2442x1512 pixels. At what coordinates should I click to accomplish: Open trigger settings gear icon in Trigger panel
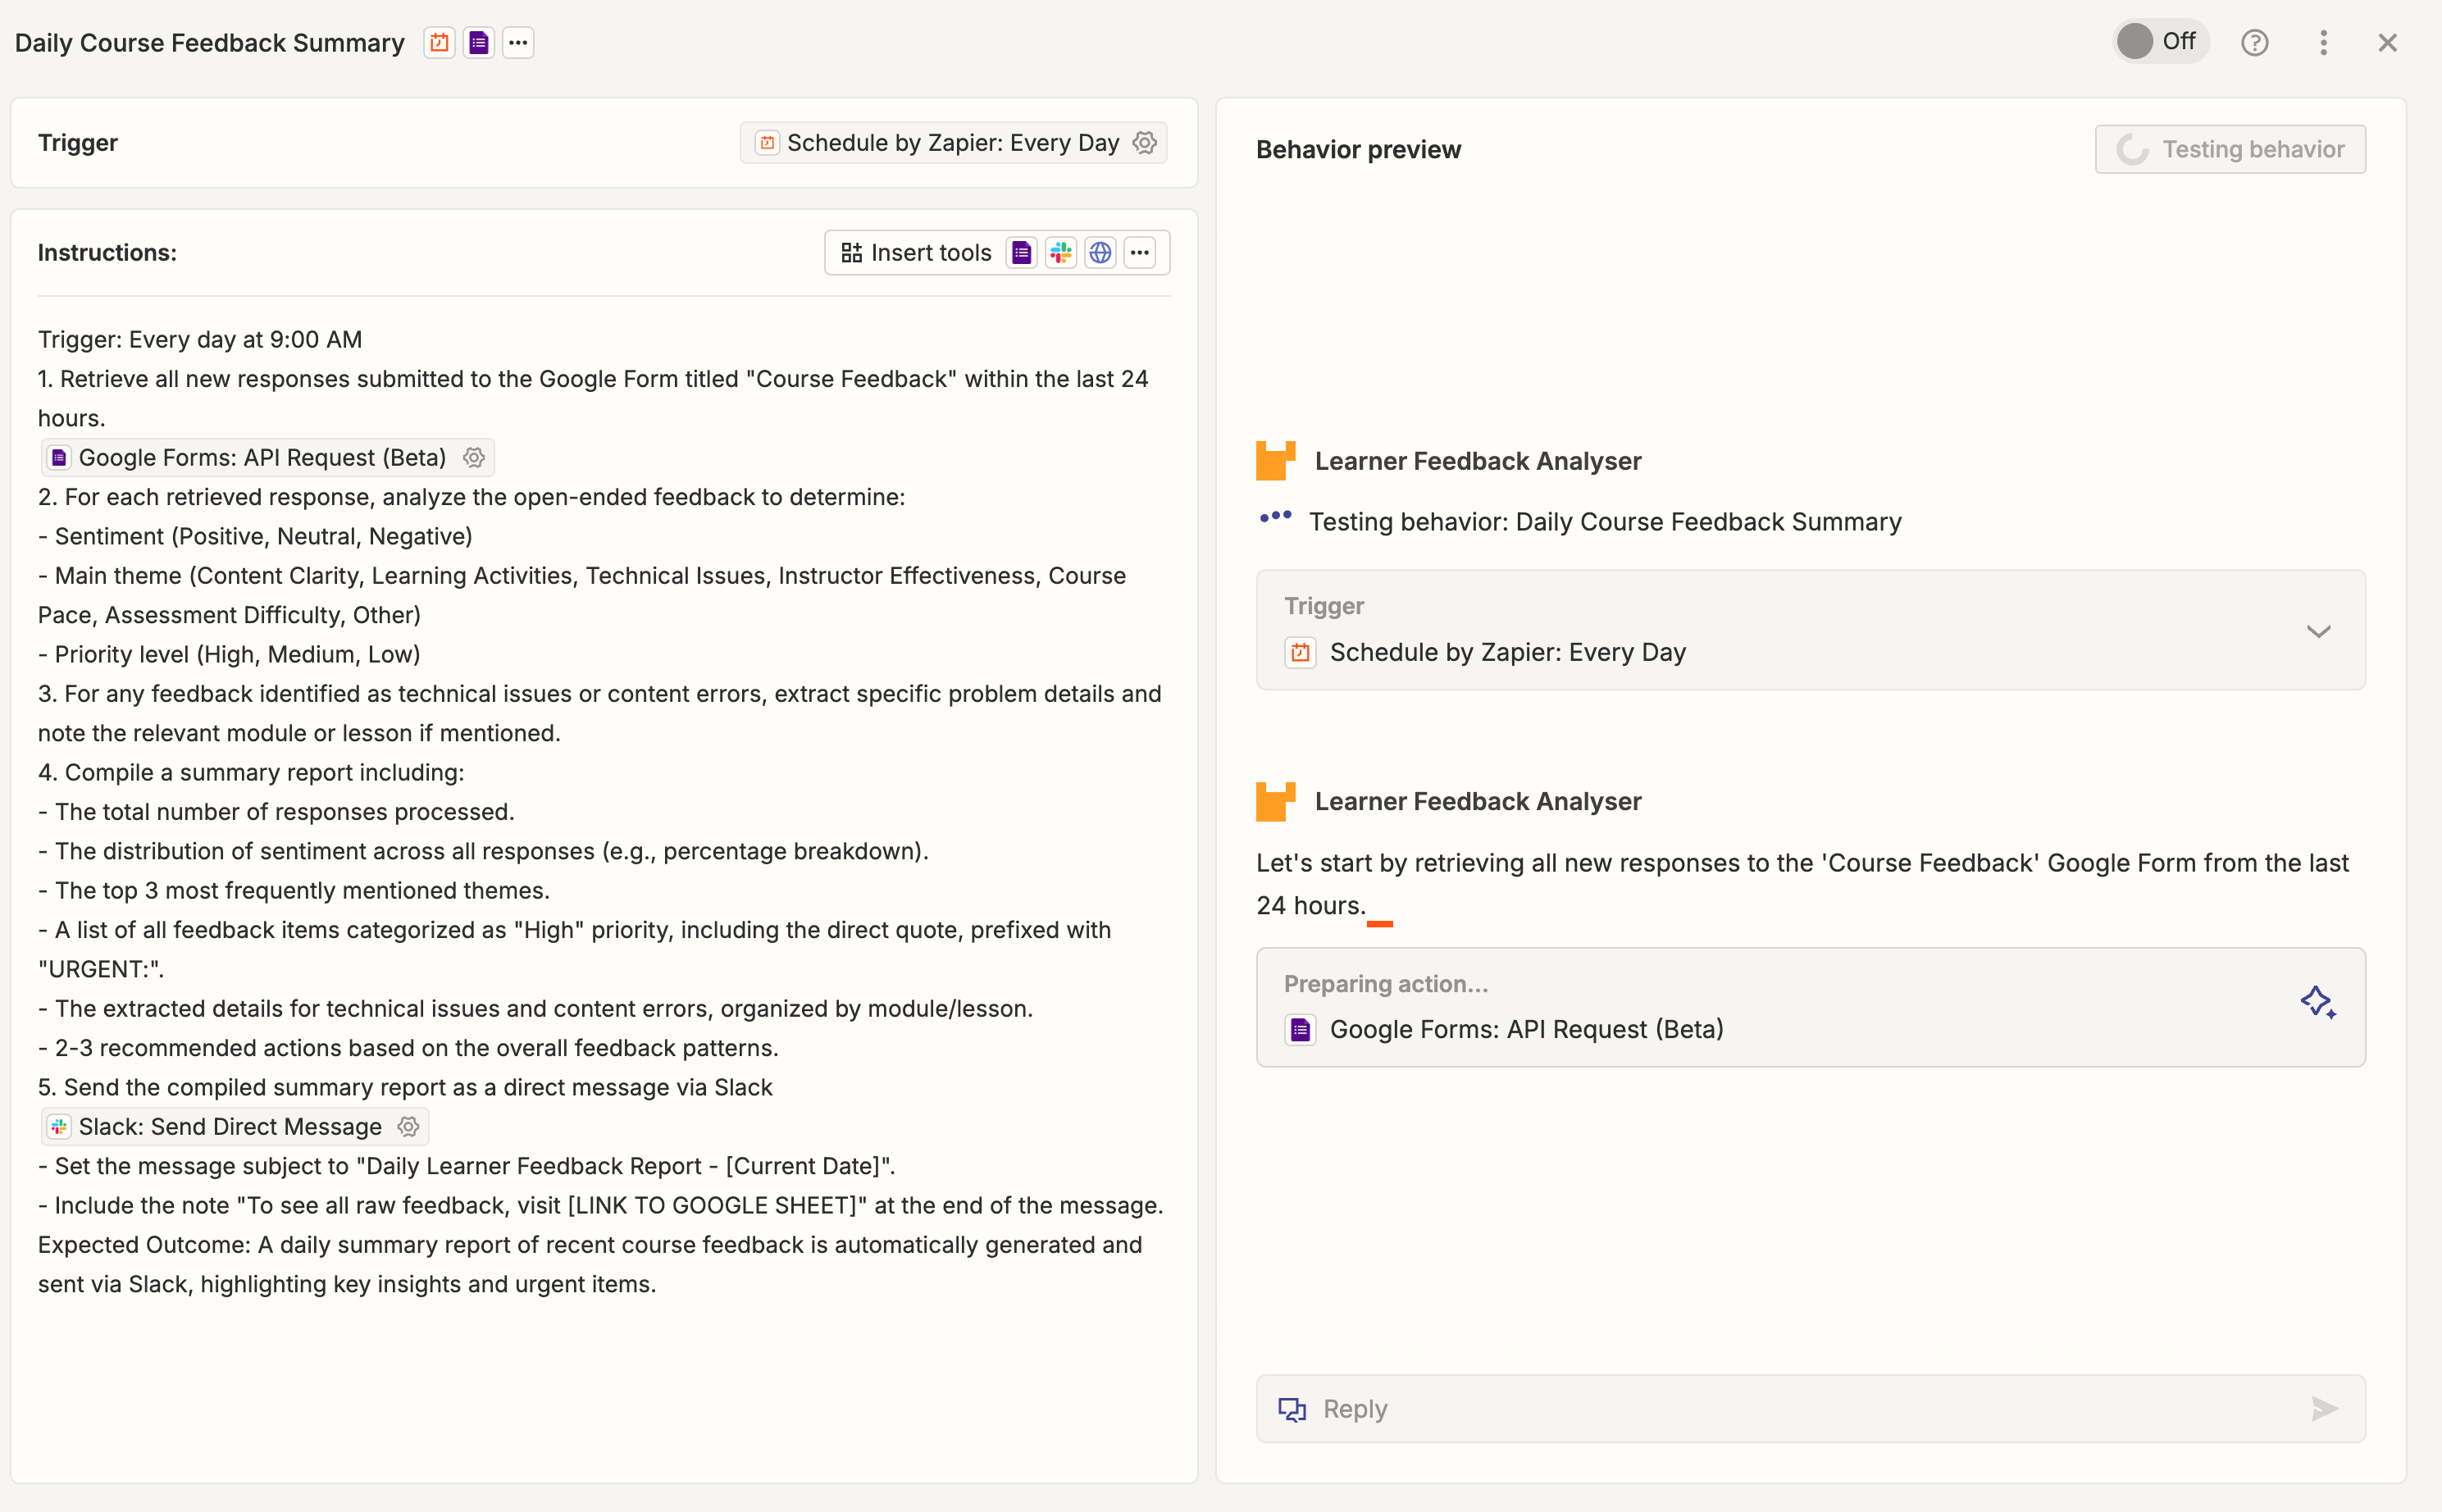click(x=1145, y=143)
